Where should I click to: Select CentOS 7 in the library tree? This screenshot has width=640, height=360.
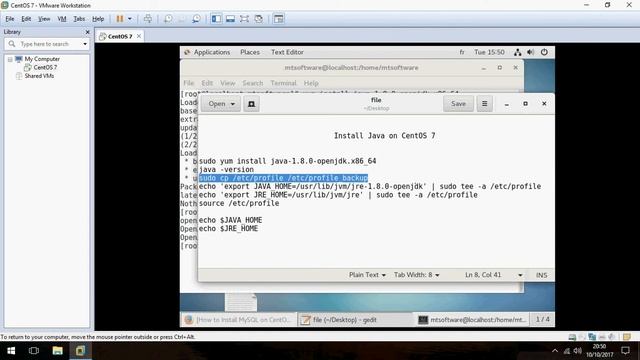point(45,67)
